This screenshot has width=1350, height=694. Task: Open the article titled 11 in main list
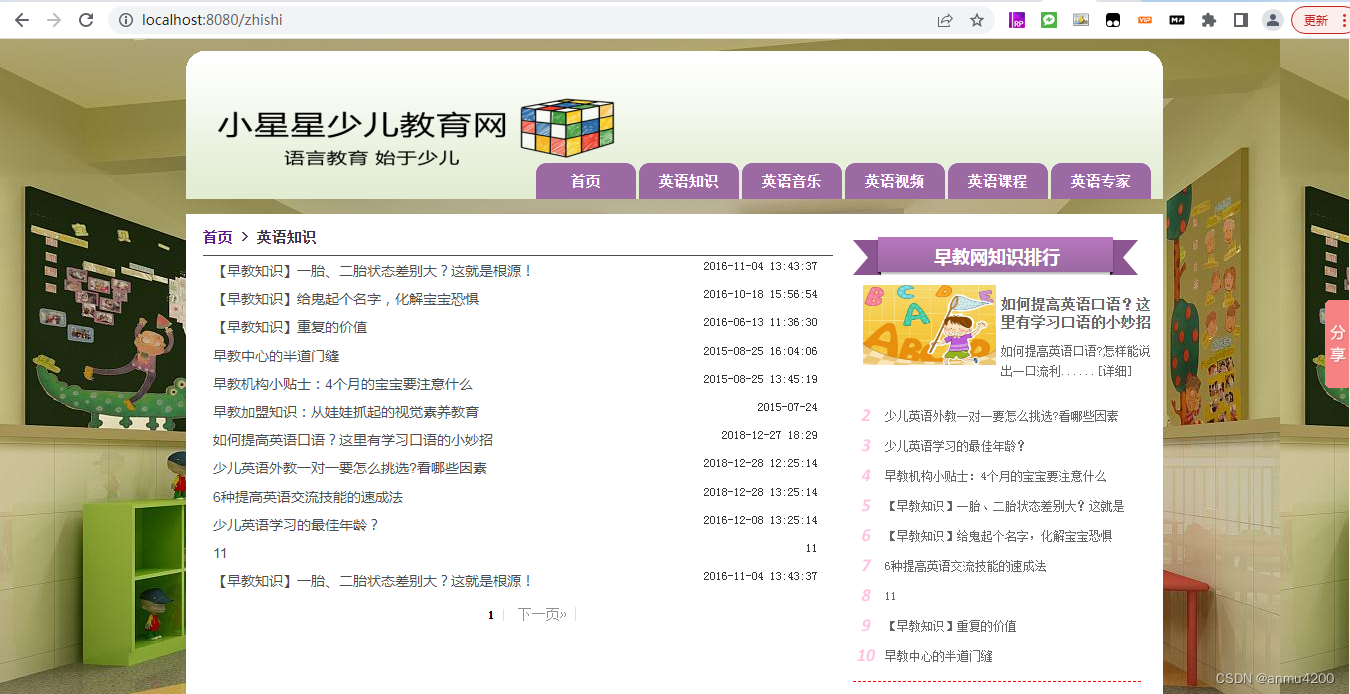(220, 553)
